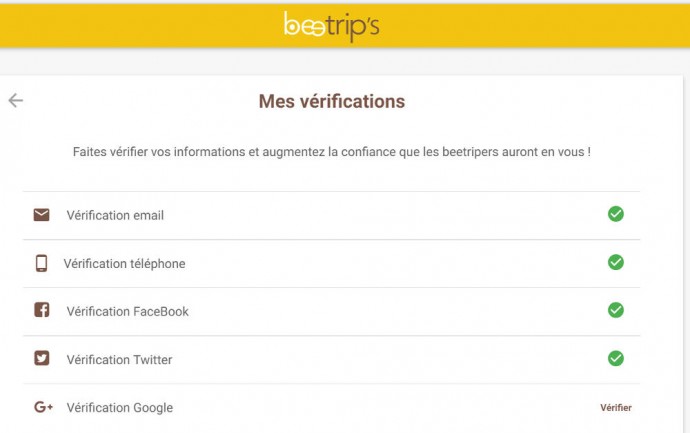This screenshot has height=433, width=690.
Task: Select the Vérification Google label
Action: 119,408
